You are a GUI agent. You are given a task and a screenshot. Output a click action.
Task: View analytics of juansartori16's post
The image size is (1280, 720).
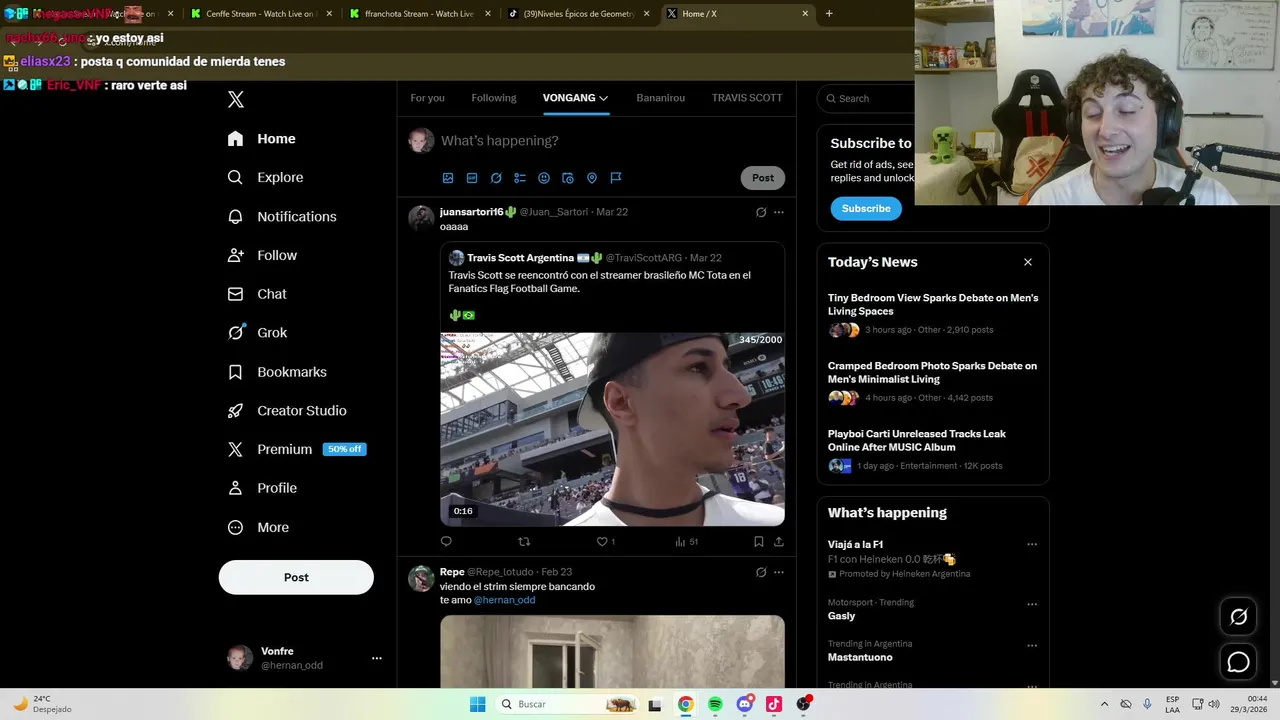686,542
